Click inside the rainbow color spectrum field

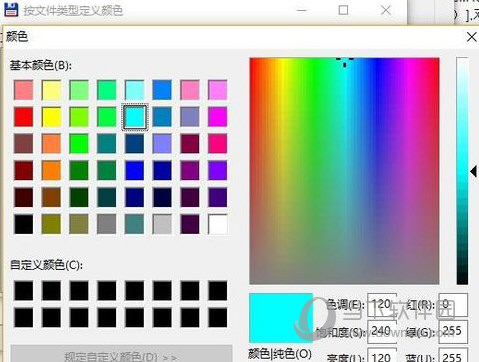pos(344,171)
